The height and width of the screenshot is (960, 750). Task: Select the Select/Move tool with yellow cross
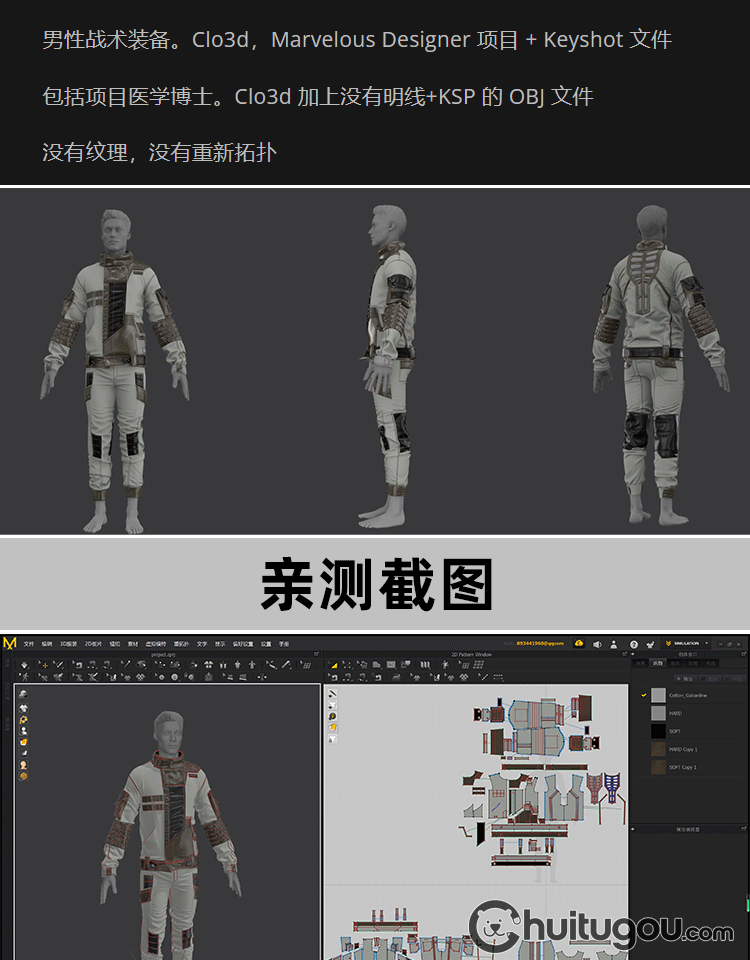pyautogui.click(x=44, y=665)
